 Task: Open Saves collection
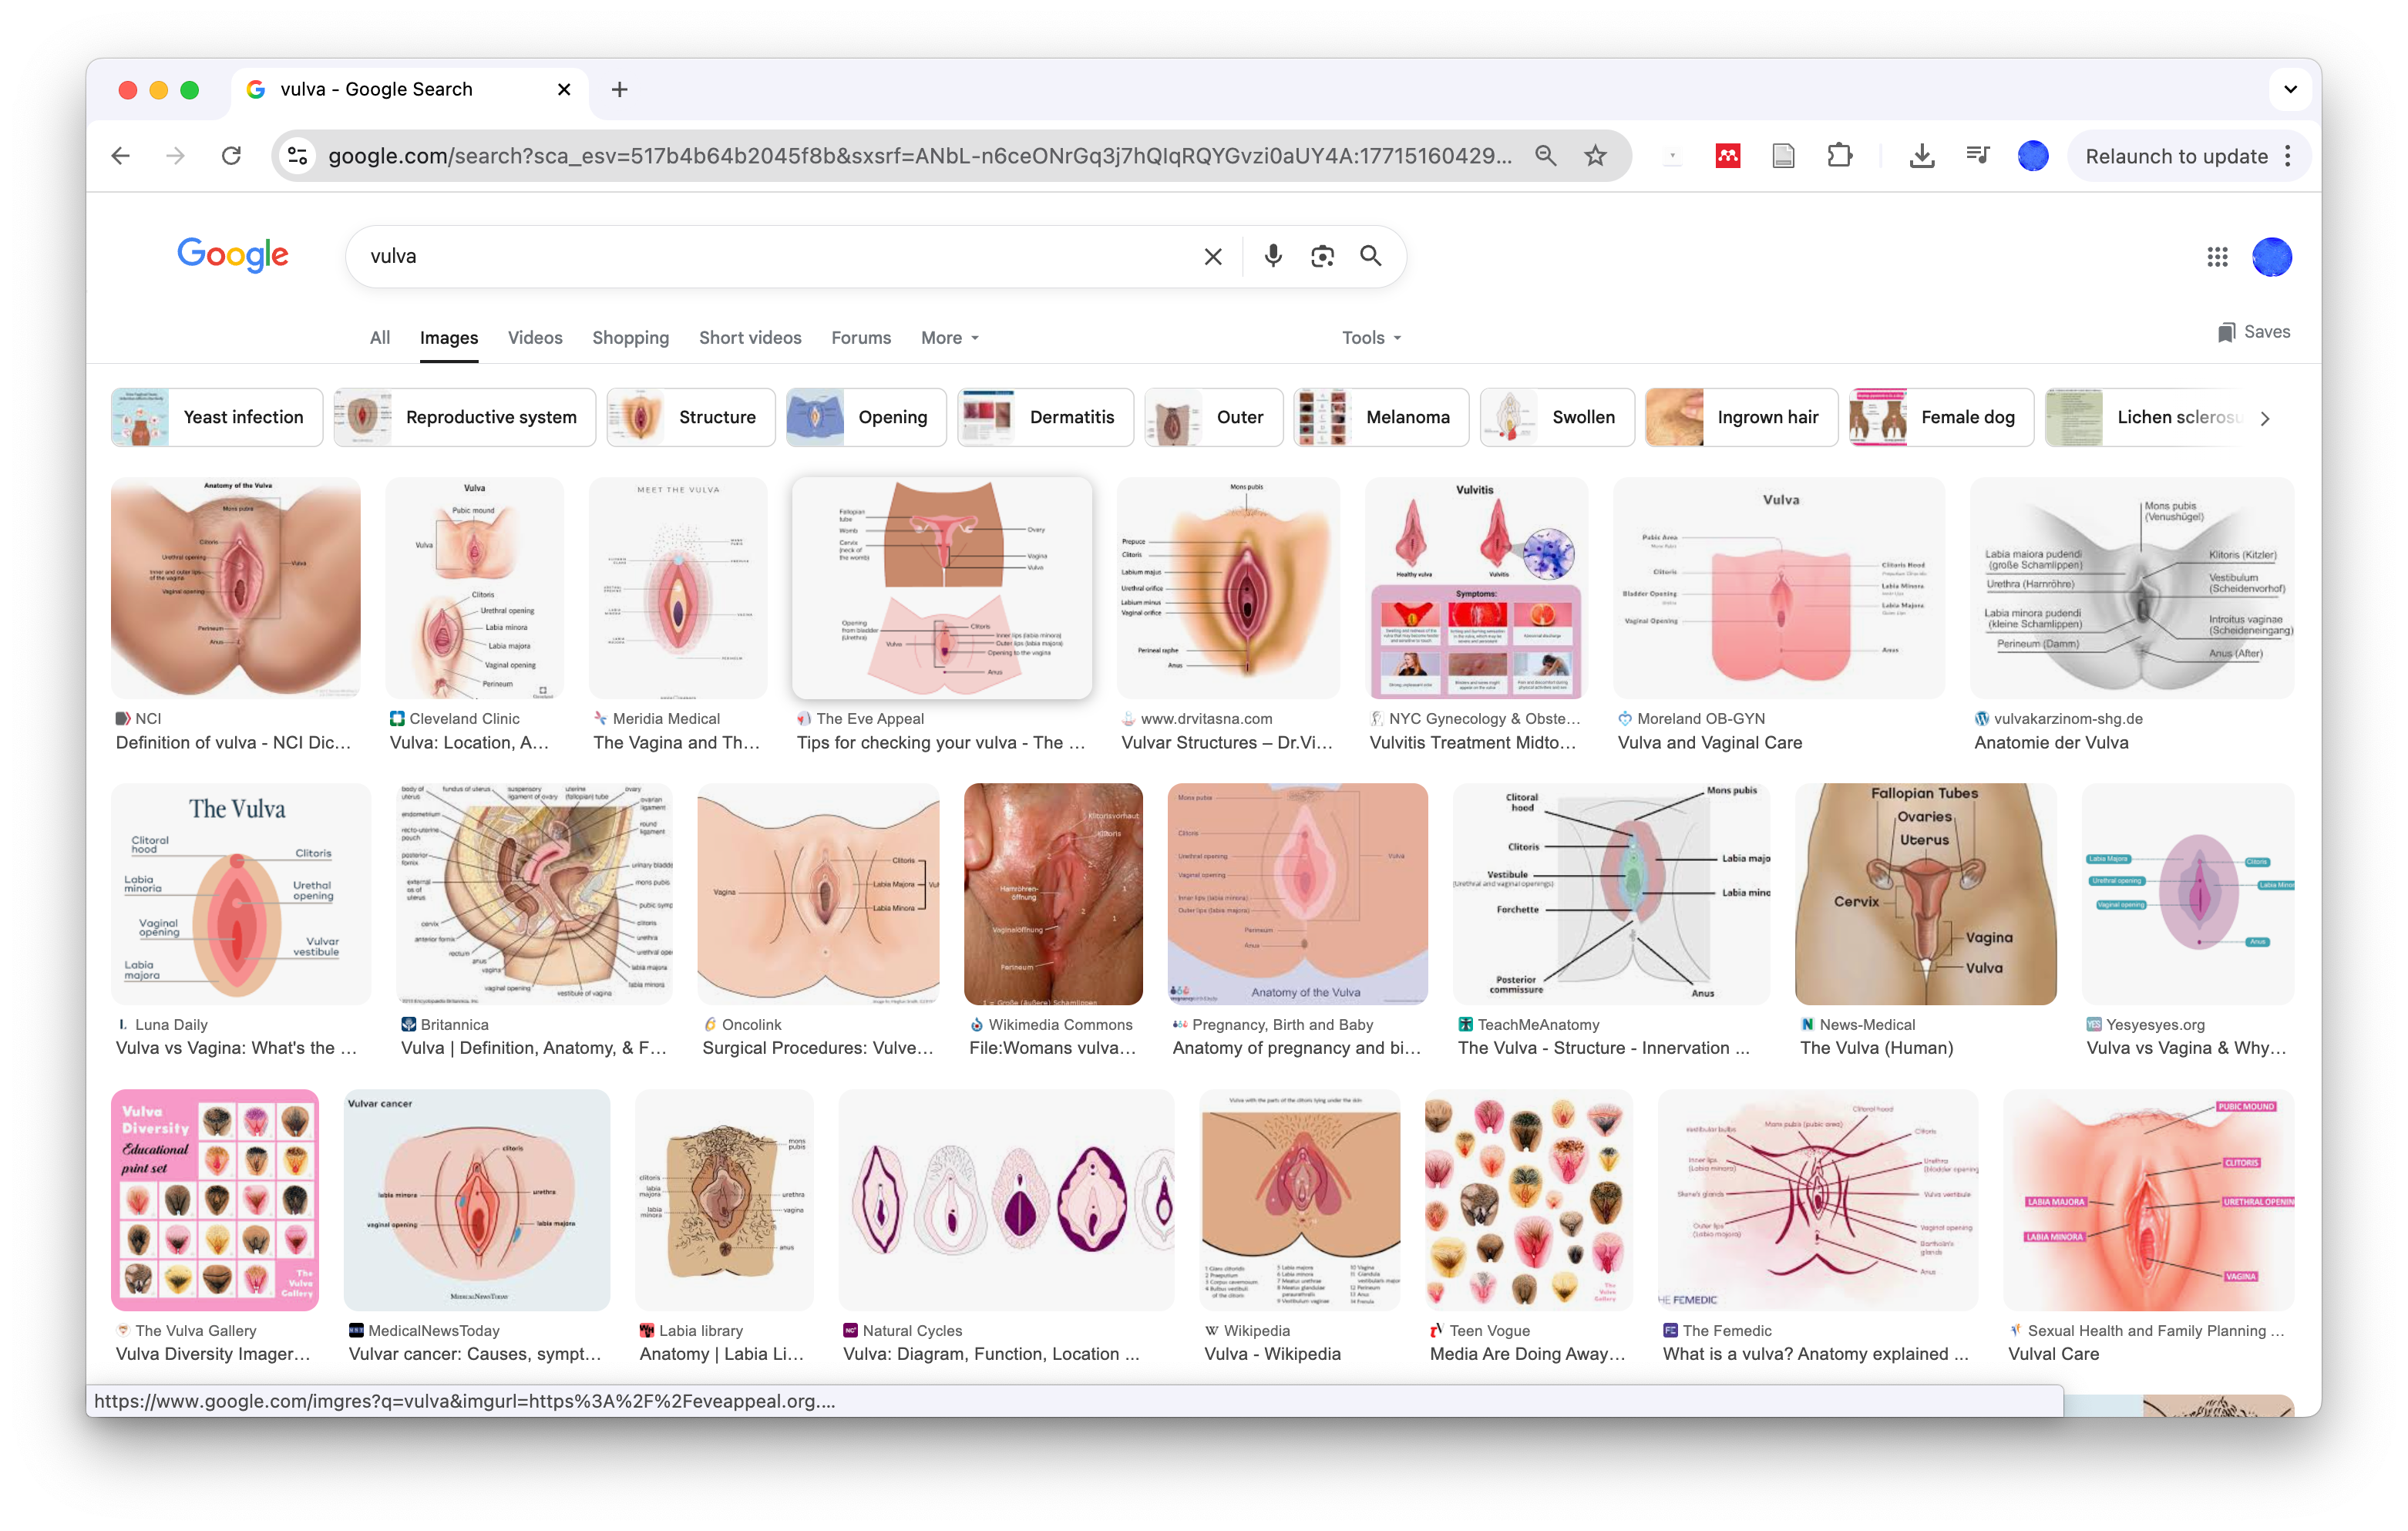click(x=2254, y=332)
